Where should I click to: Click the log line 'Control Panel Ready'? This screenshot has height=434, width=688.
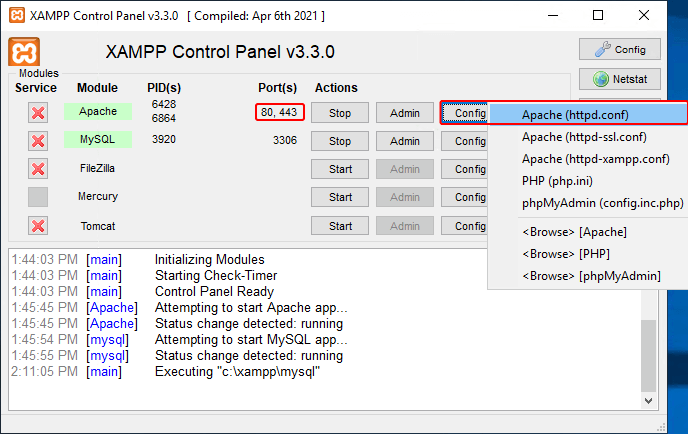(214, 291)
